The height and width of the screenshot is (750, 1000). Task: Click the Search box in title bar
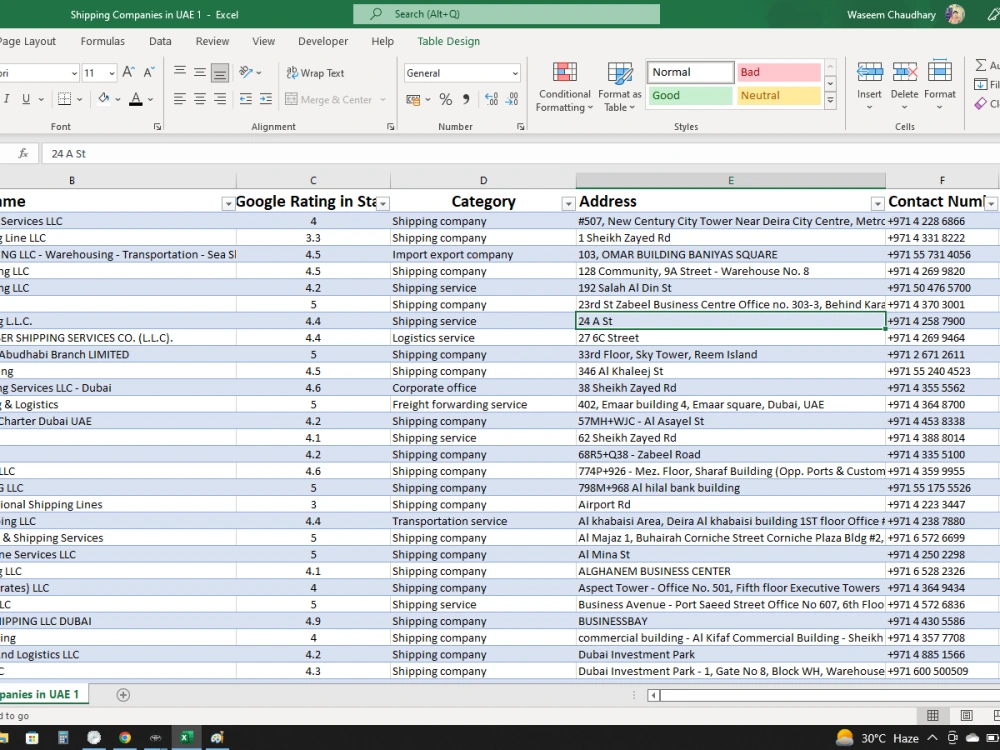click(506, 14)
